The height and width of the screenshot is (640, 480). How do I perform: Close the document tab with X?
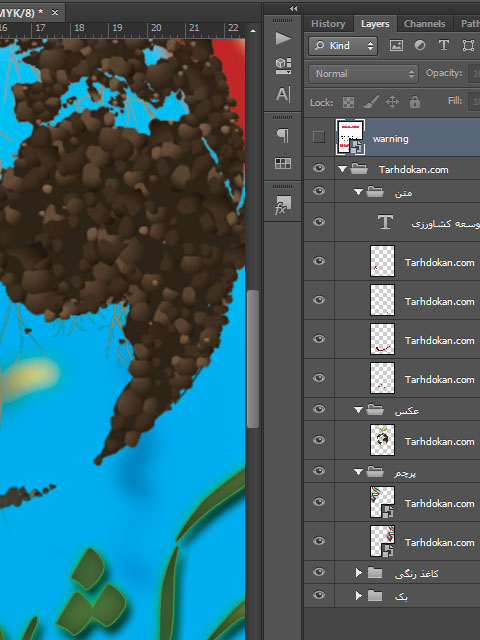55,13
